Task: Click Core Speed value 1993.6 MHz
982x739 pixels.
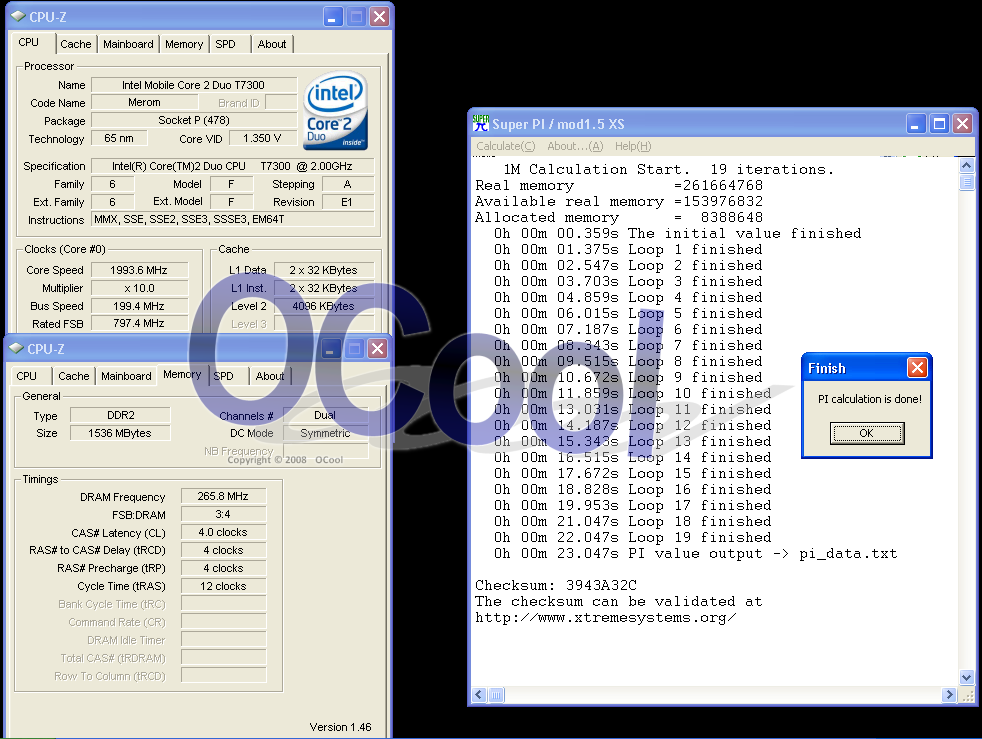Action: pyautogui.click(x=139, y=270)
